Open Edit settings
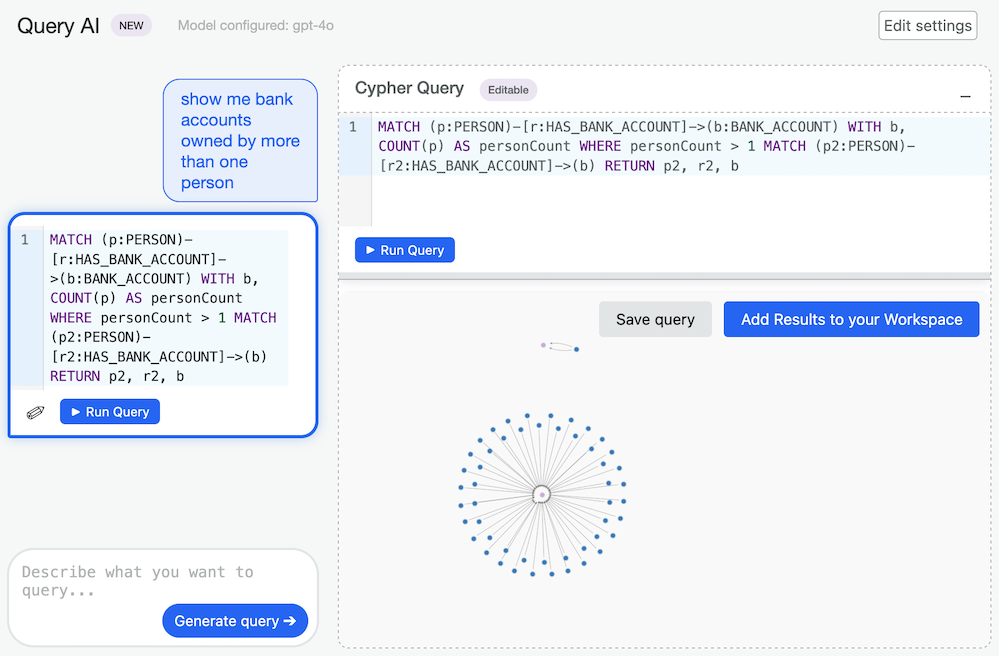This screenshot has height=656, width=1000. click(x=927, y=25)
